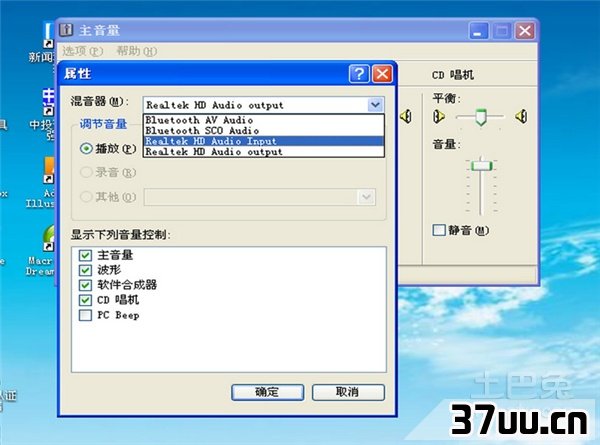
Task: Uncheck the CD 唱机 checkbox
Action: pyautogui.click(x=85, y=300)
